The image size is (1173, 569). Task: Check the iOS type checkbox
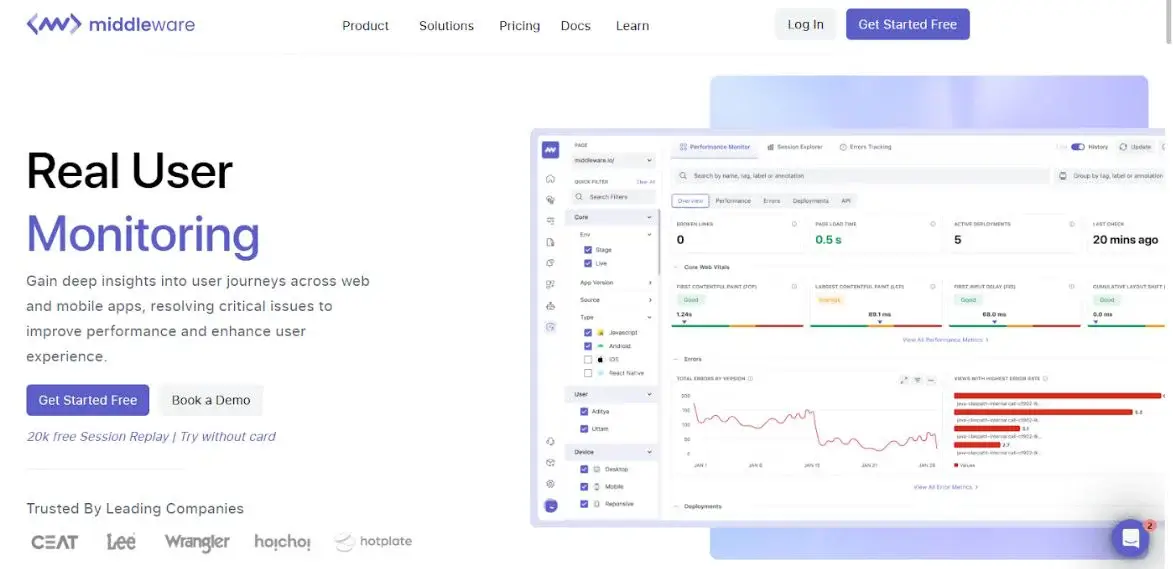588,360
